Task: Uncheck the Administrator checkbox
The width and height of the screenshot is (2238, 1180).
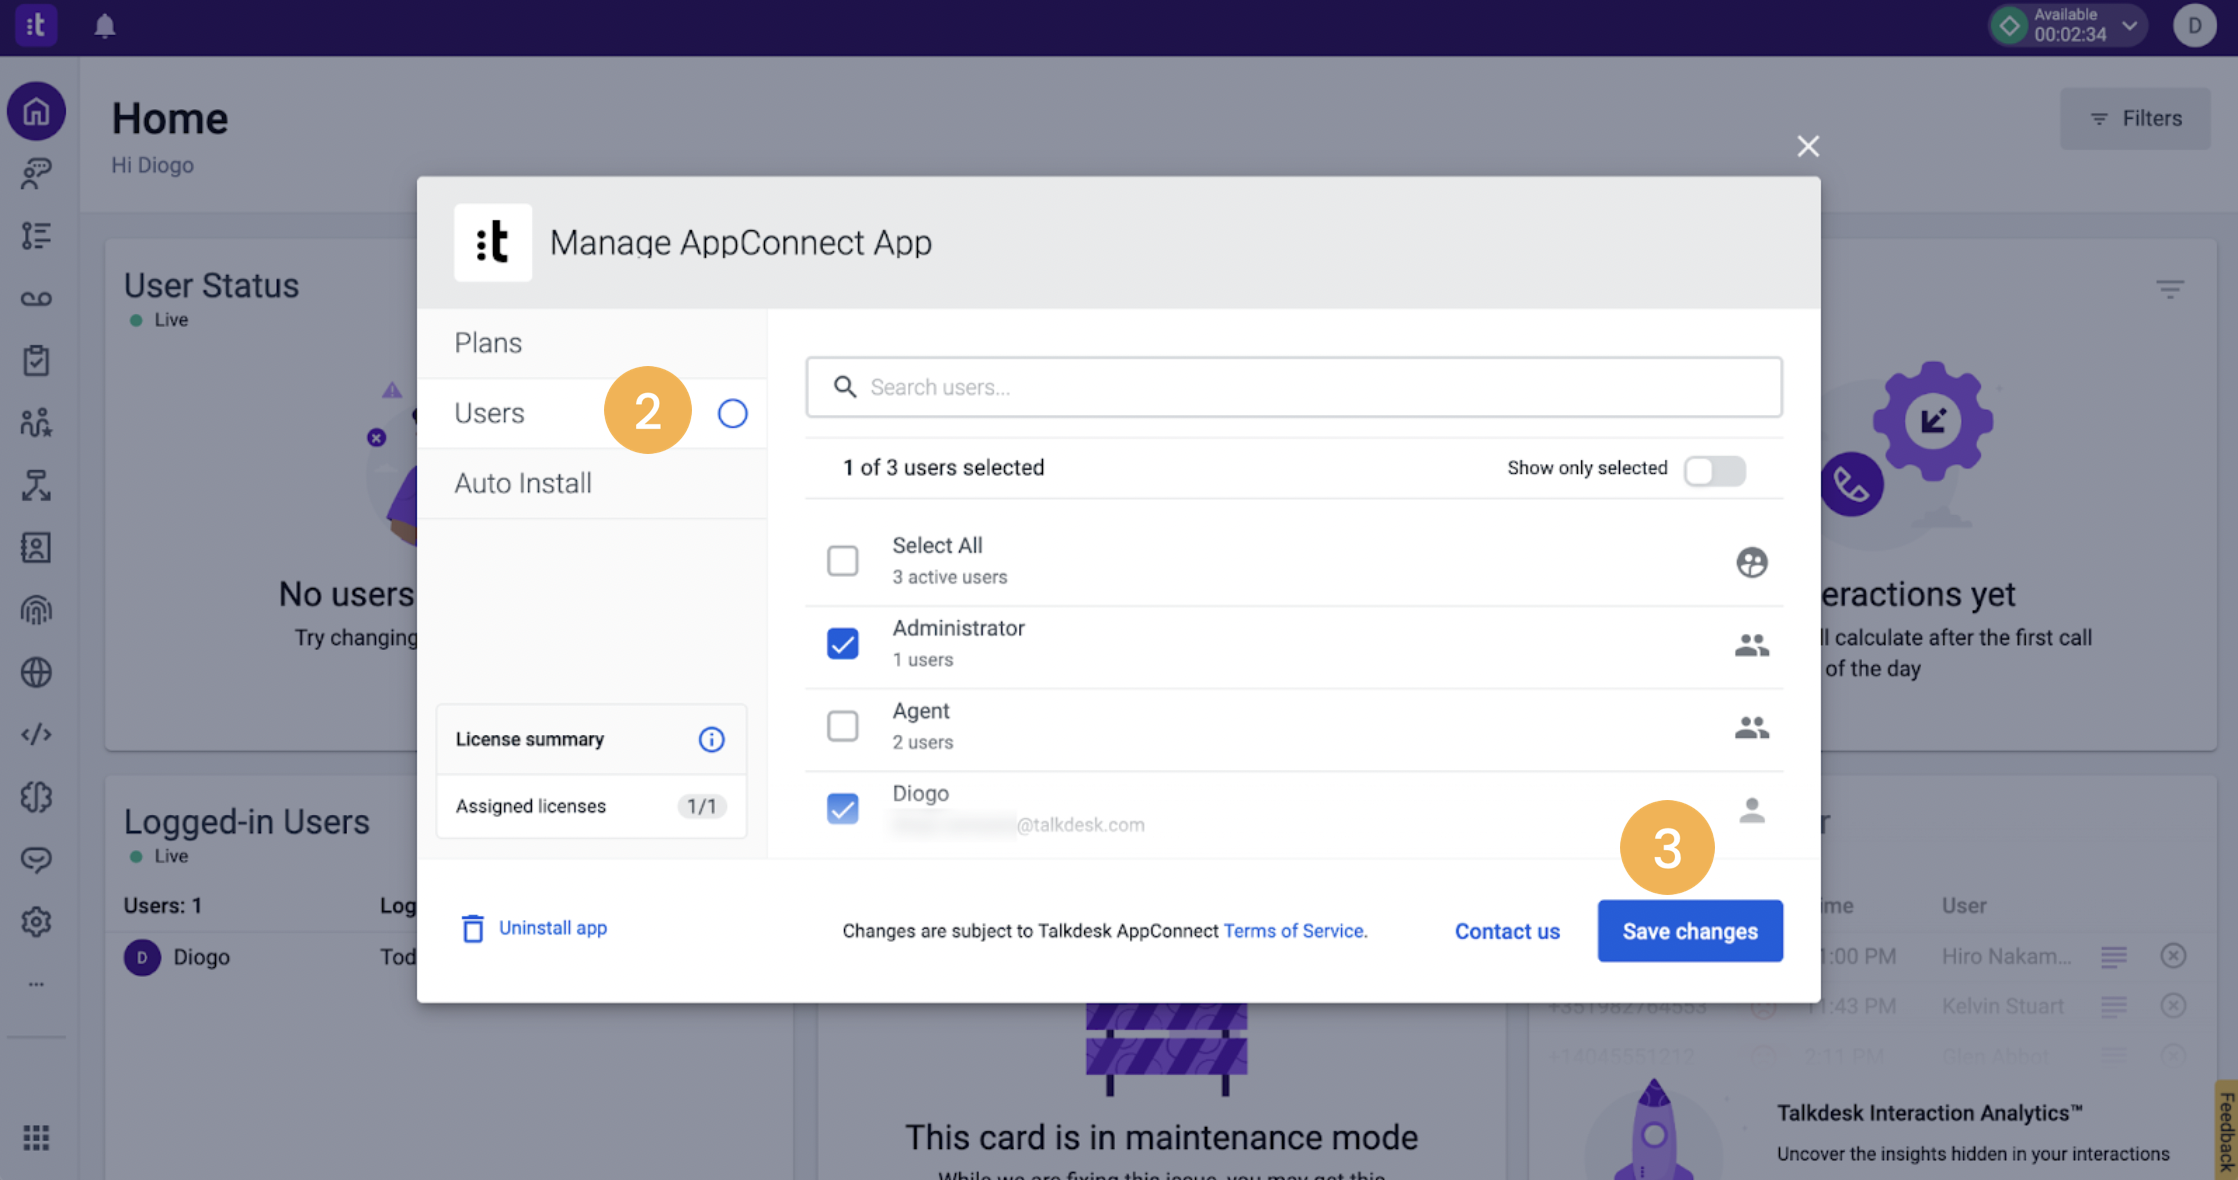Action: pyautogui.click(x=843, y=643)
